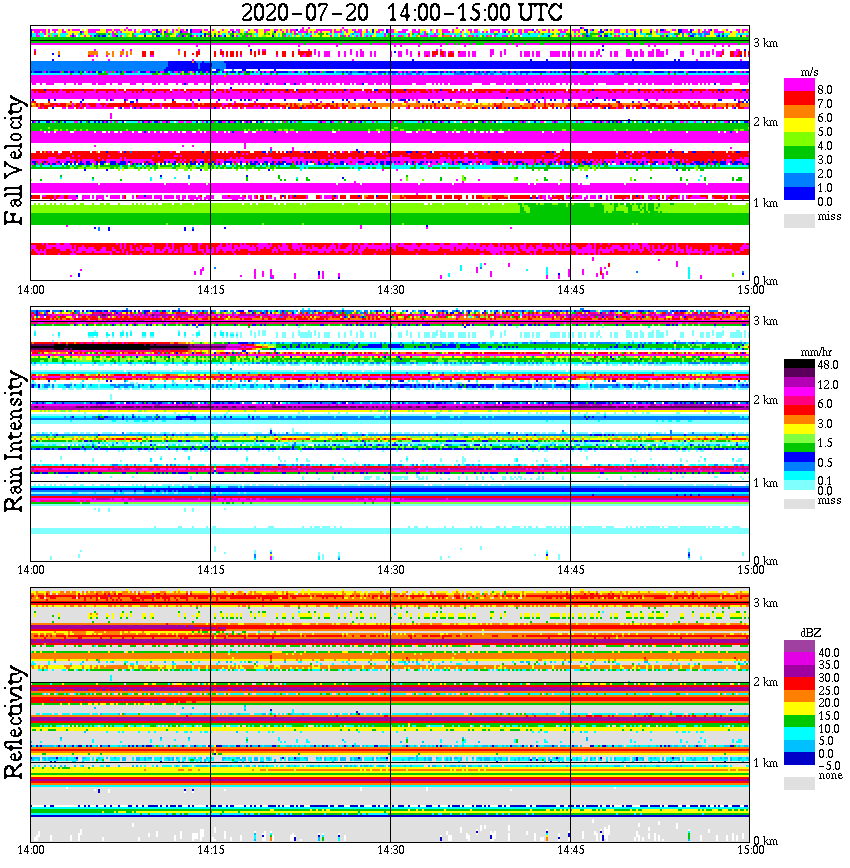Click "20.0" in the Reflectivity legend
The image size is (850, 868).
click(x=829, y=702)
